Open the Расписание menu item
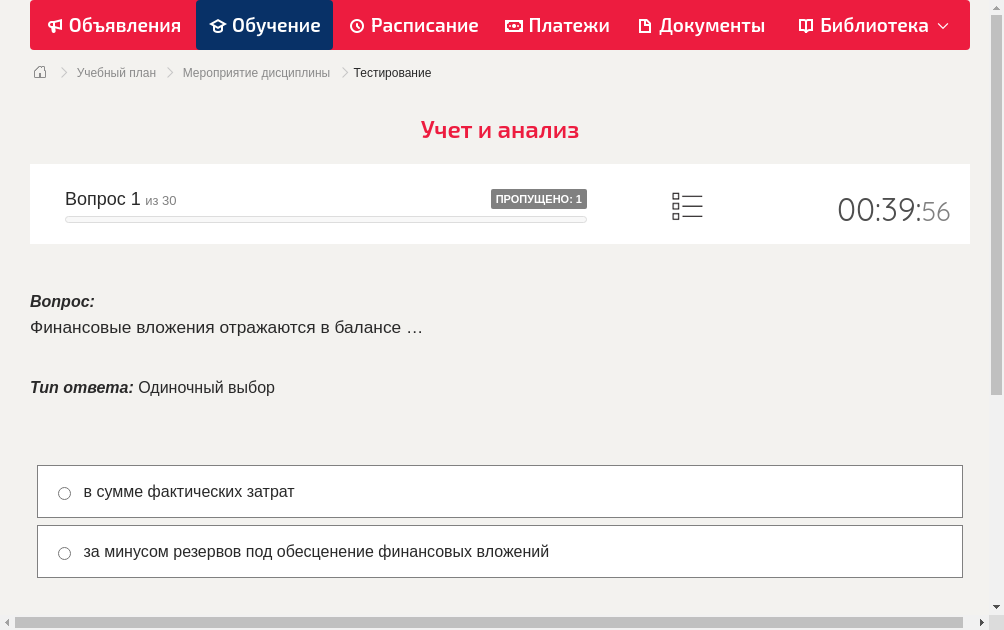Image resolution: width=1004 pixels, height=630 pixels. pos(414,25)
